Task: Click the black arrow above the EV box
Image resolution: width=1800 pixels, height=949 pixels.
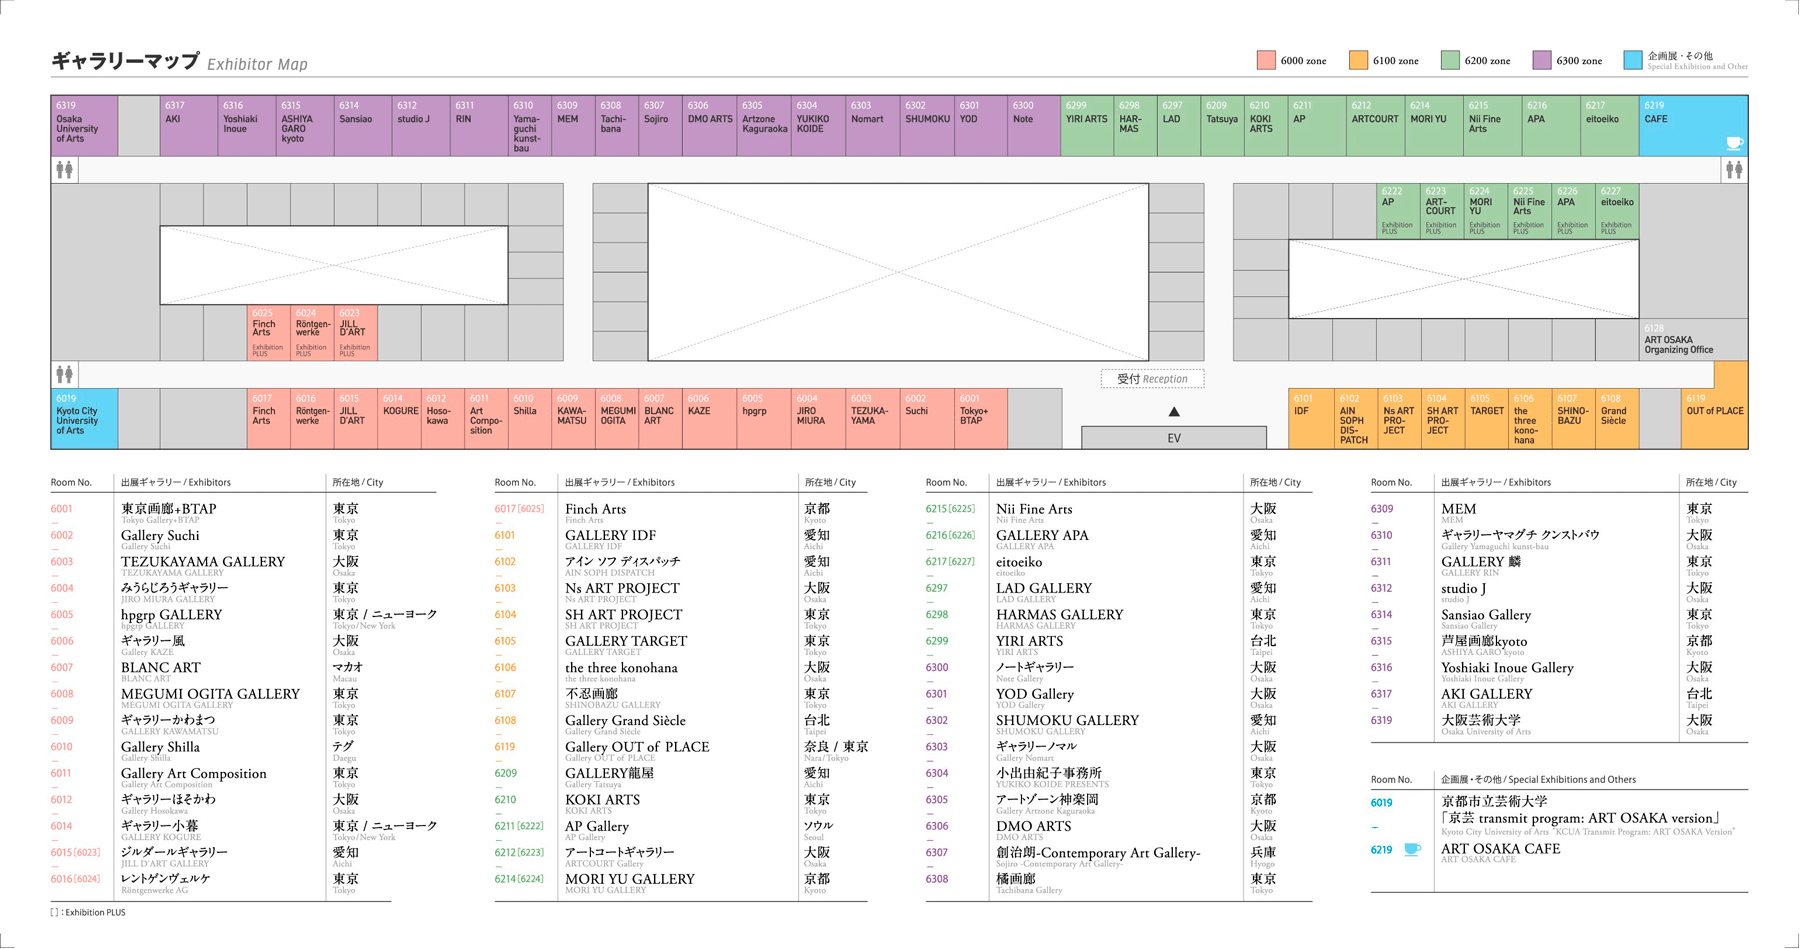Action: click(1174, 411)
